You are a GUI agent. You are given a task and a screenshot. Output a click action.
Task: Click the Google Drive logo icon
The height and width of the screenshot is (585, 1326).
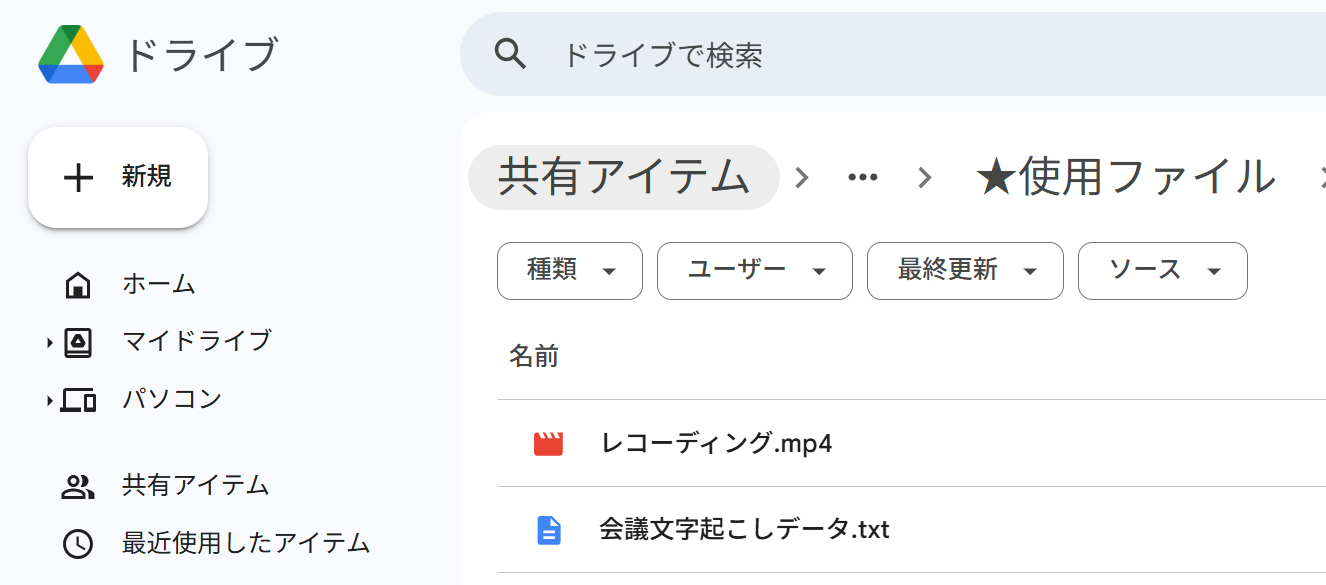click(x=71, y=55)
